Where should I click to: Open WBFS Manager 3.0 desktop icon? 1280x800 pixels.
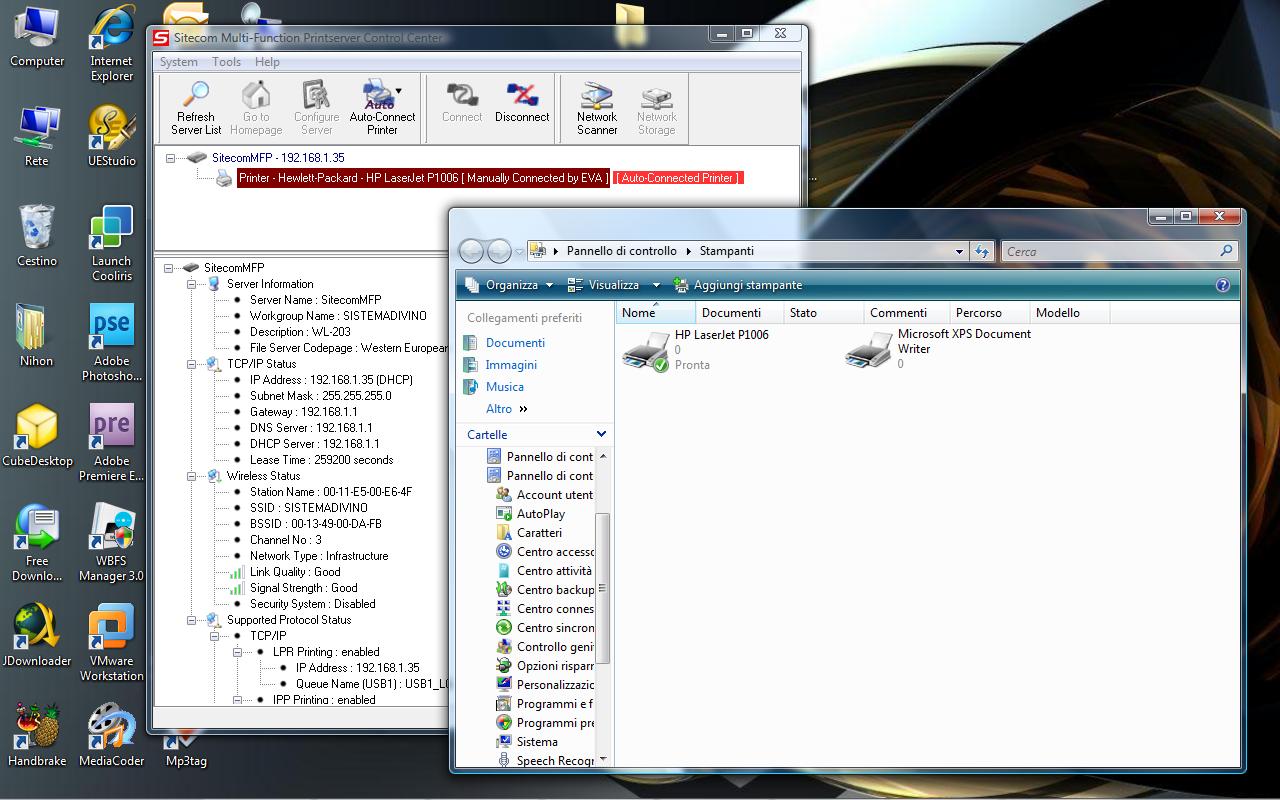click(x=112, y=544)
